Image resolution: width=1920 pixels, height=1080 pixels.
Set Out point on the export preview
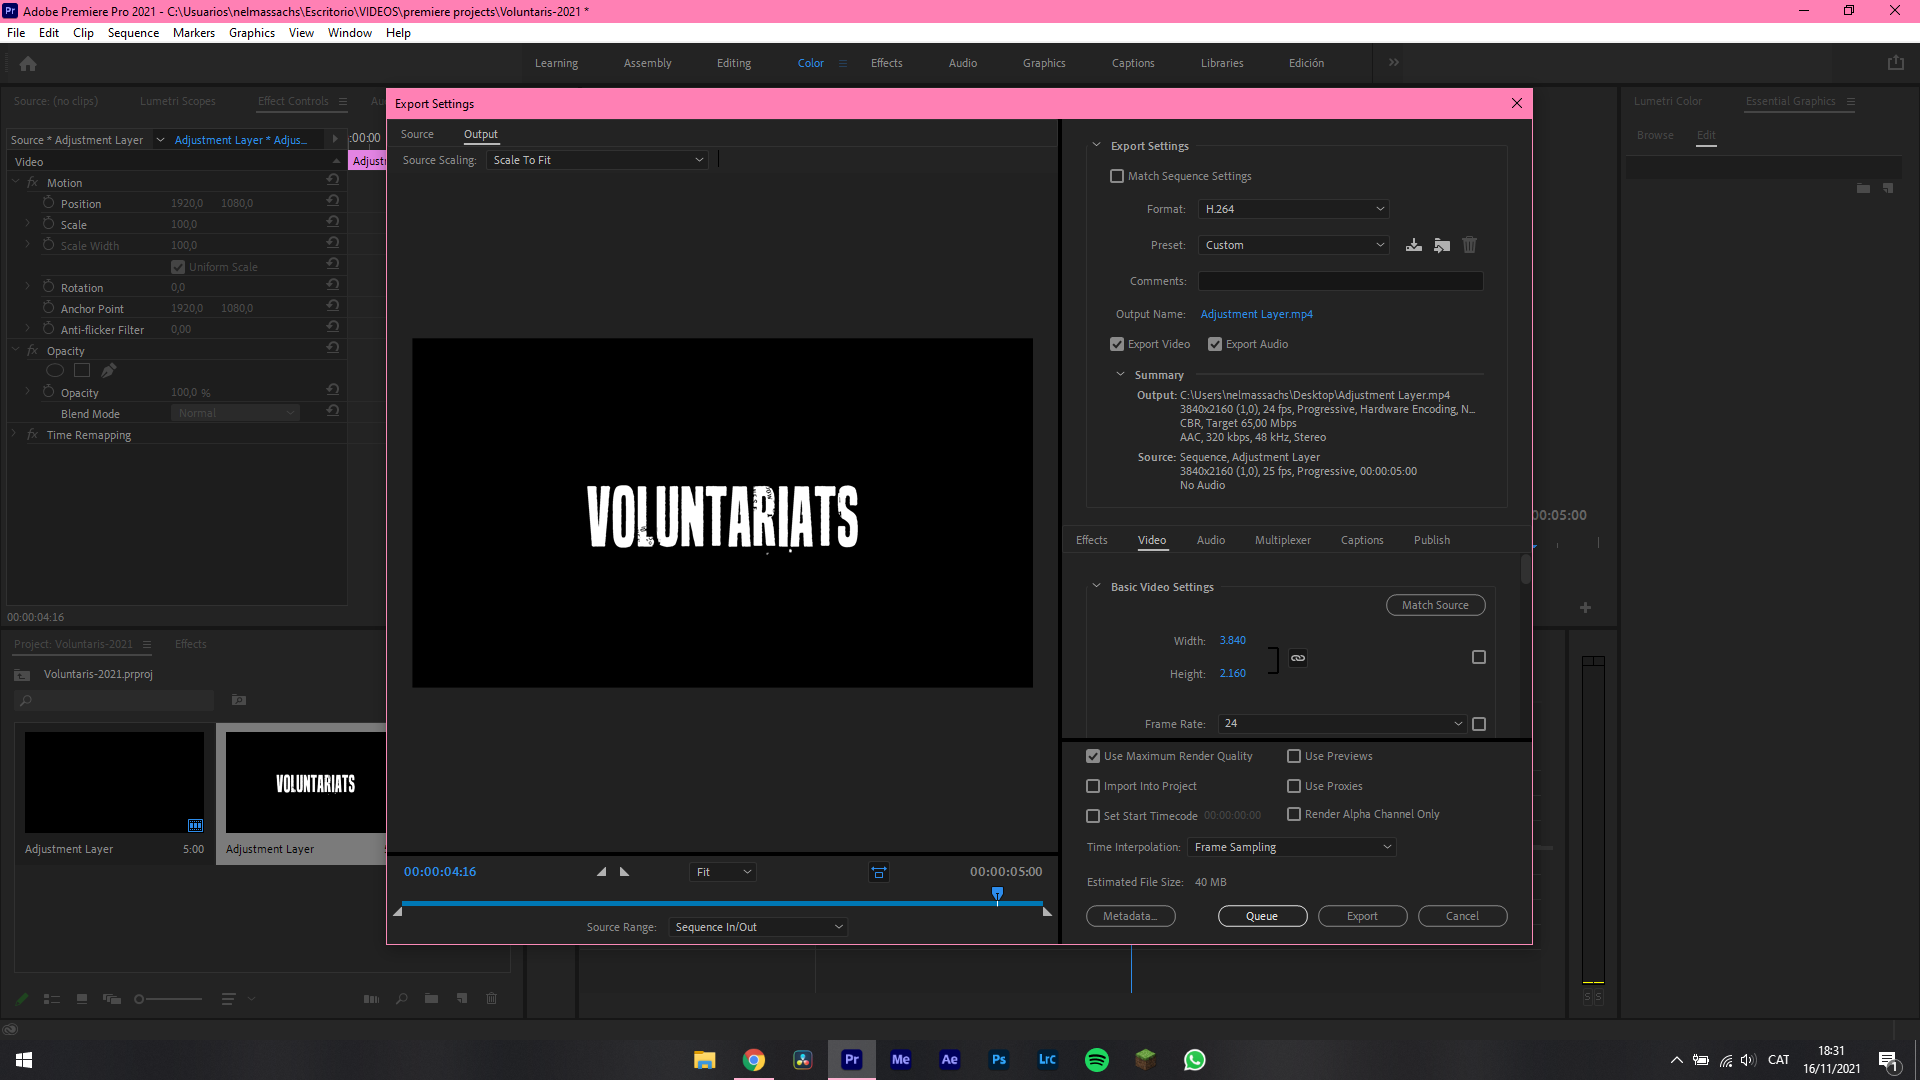pyautogui.click(x=624, y=871)
